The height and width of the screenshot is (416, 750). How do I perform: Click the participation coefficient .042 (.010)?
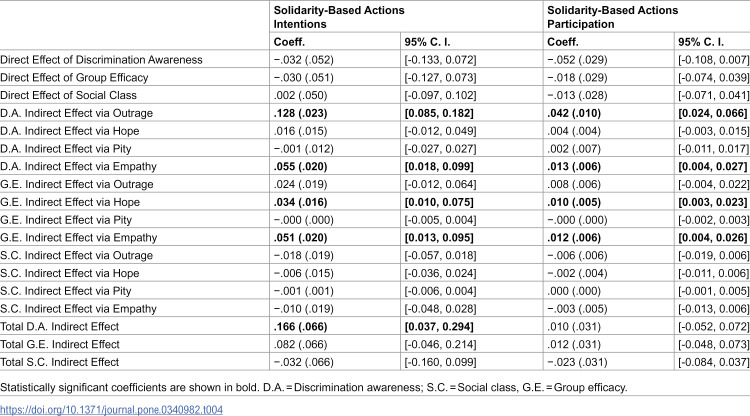[x=574, y=113]
